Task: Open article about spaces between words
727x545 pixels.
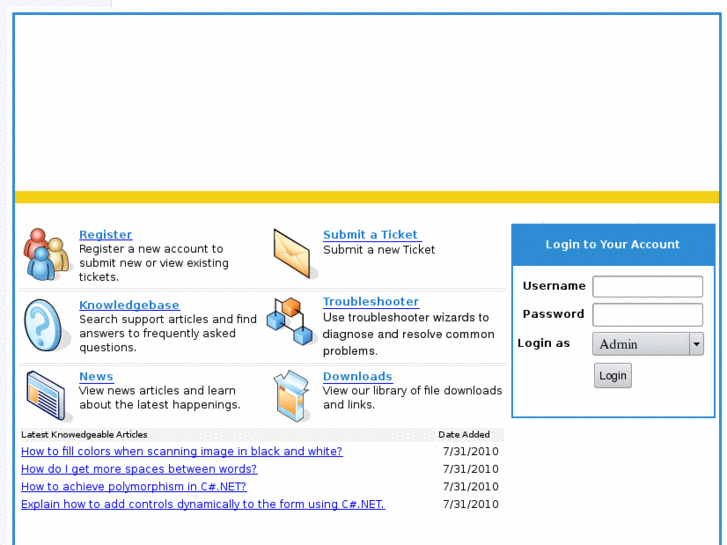Action: pyautogui.click(x=139, y=469)
